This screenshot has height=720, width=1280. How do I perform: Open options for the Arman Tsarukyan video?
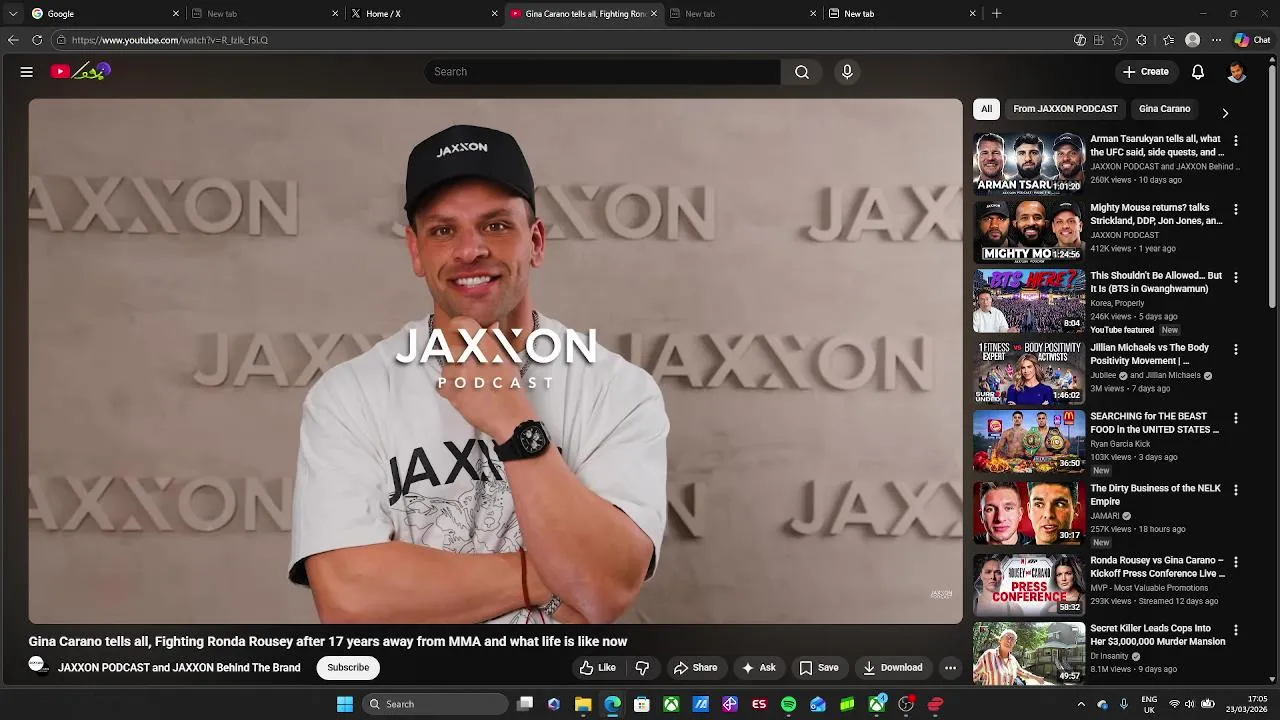click(1236, 141)
